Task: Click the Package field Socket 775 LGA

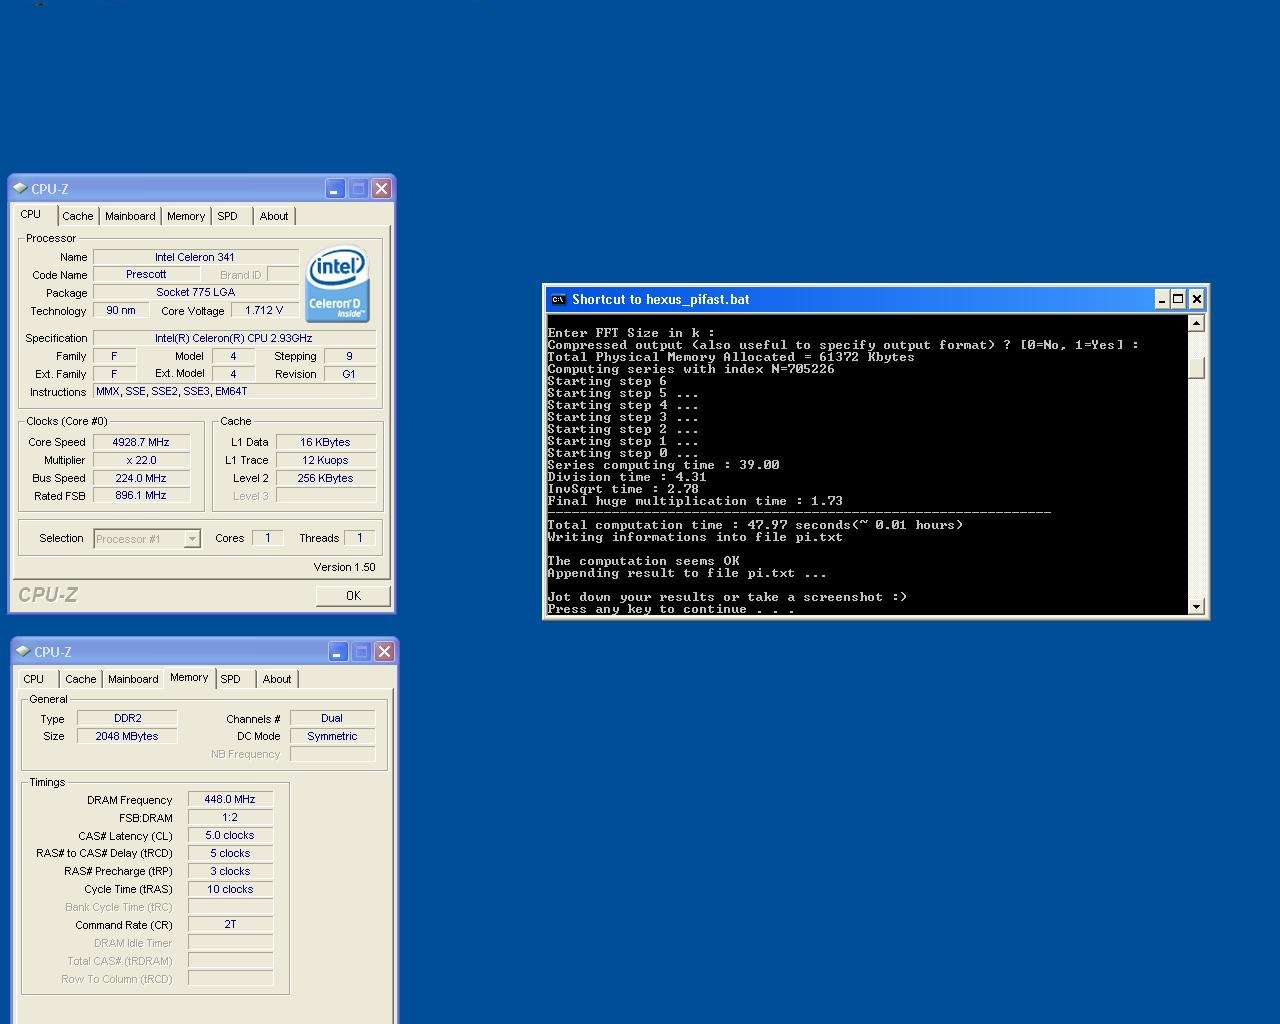Action: coord(196,292)
